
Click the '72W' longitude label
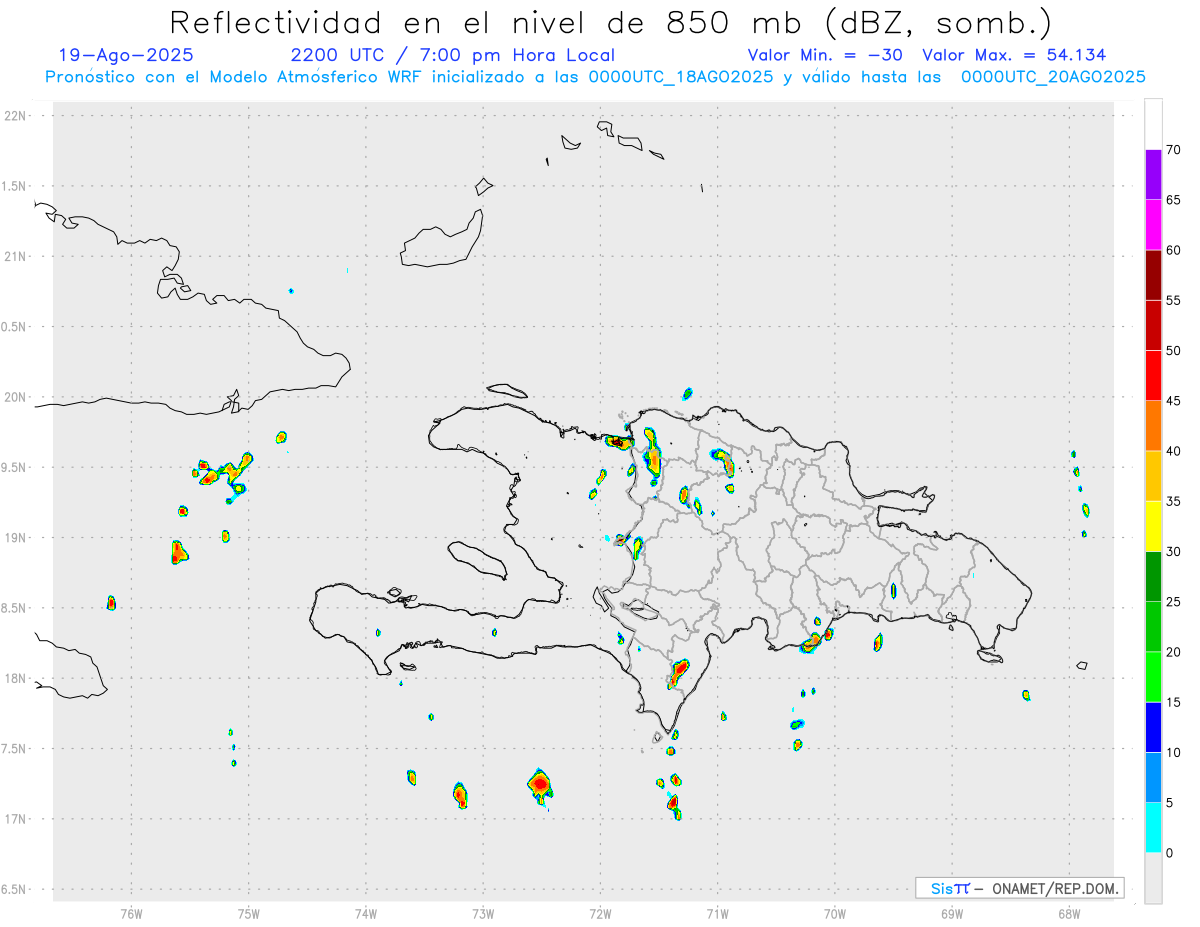(600, 913)
